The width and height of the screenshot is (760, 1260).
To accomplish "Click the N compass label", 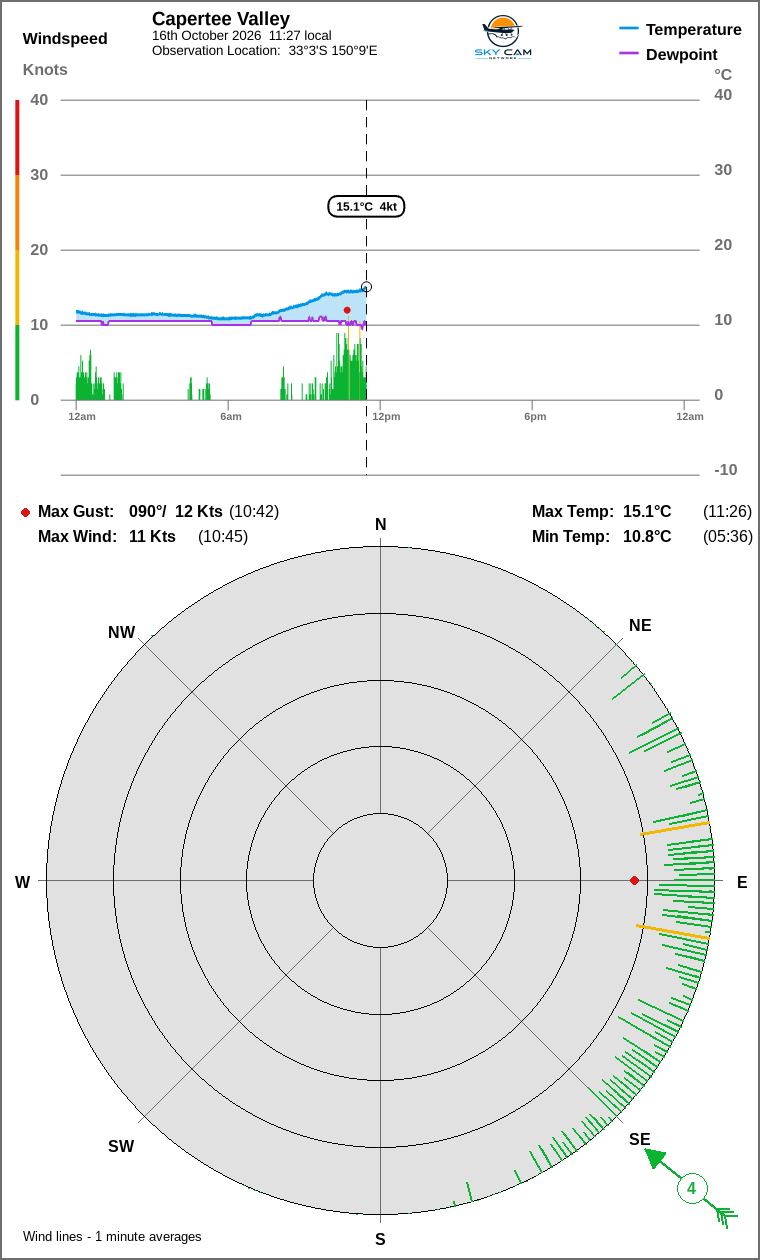I will coord(380,525).
